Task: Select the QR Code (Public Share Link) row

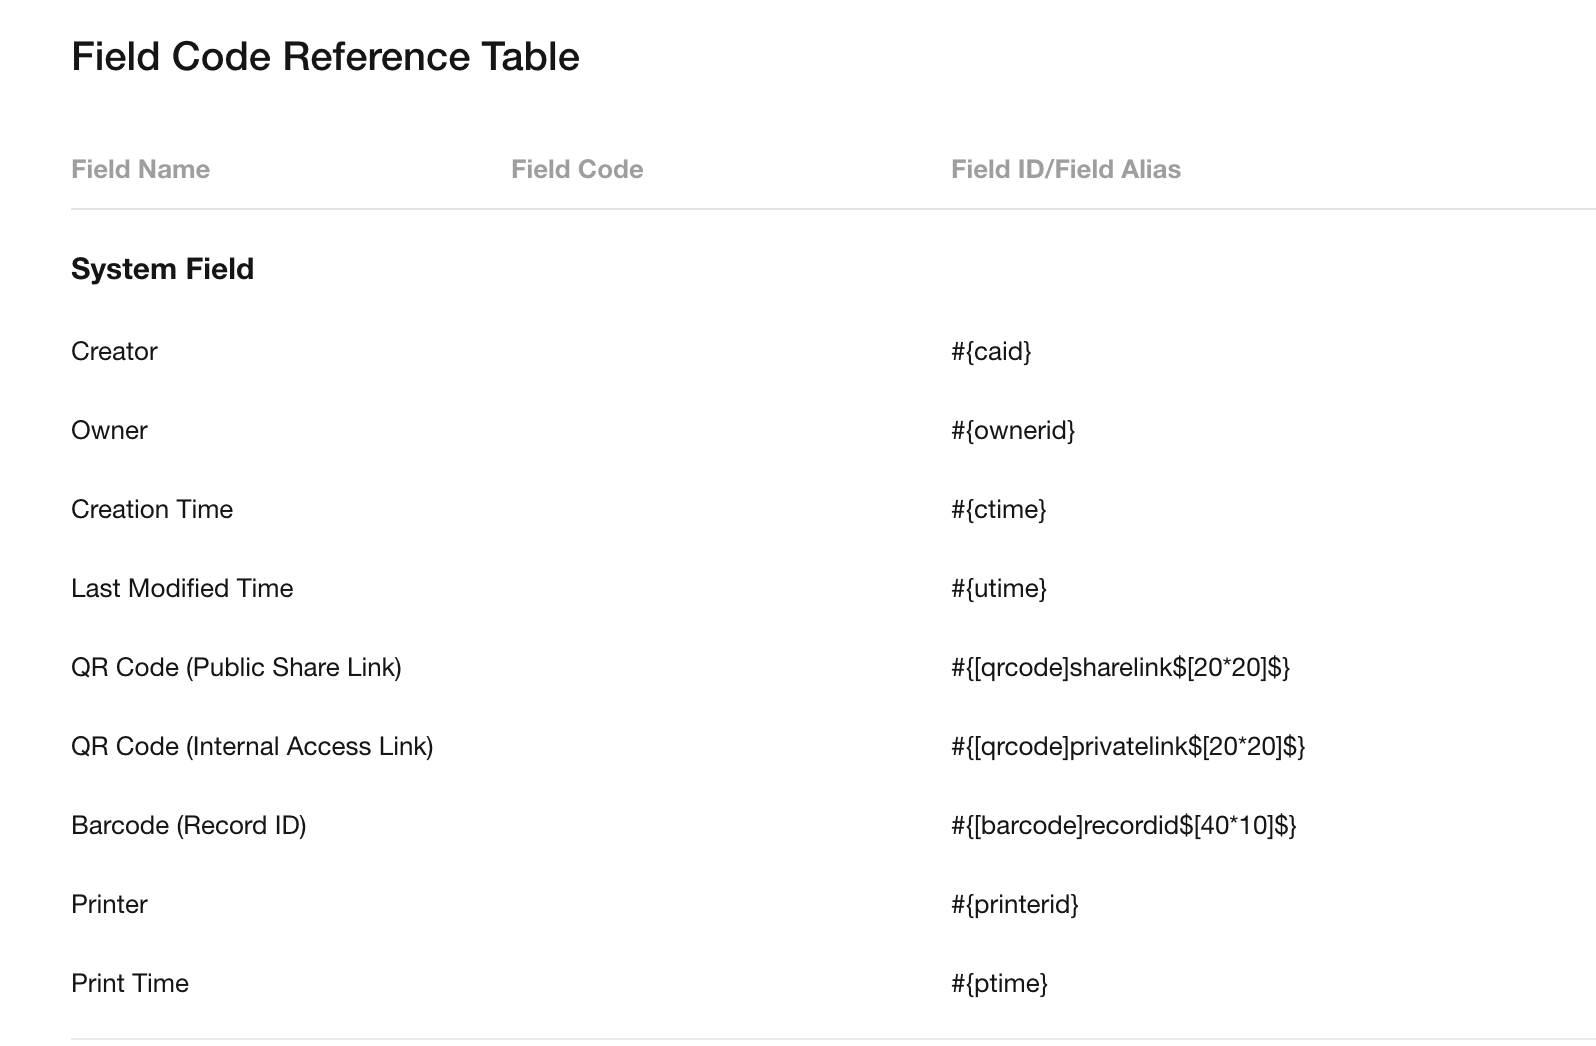Action: pos(236,667)
